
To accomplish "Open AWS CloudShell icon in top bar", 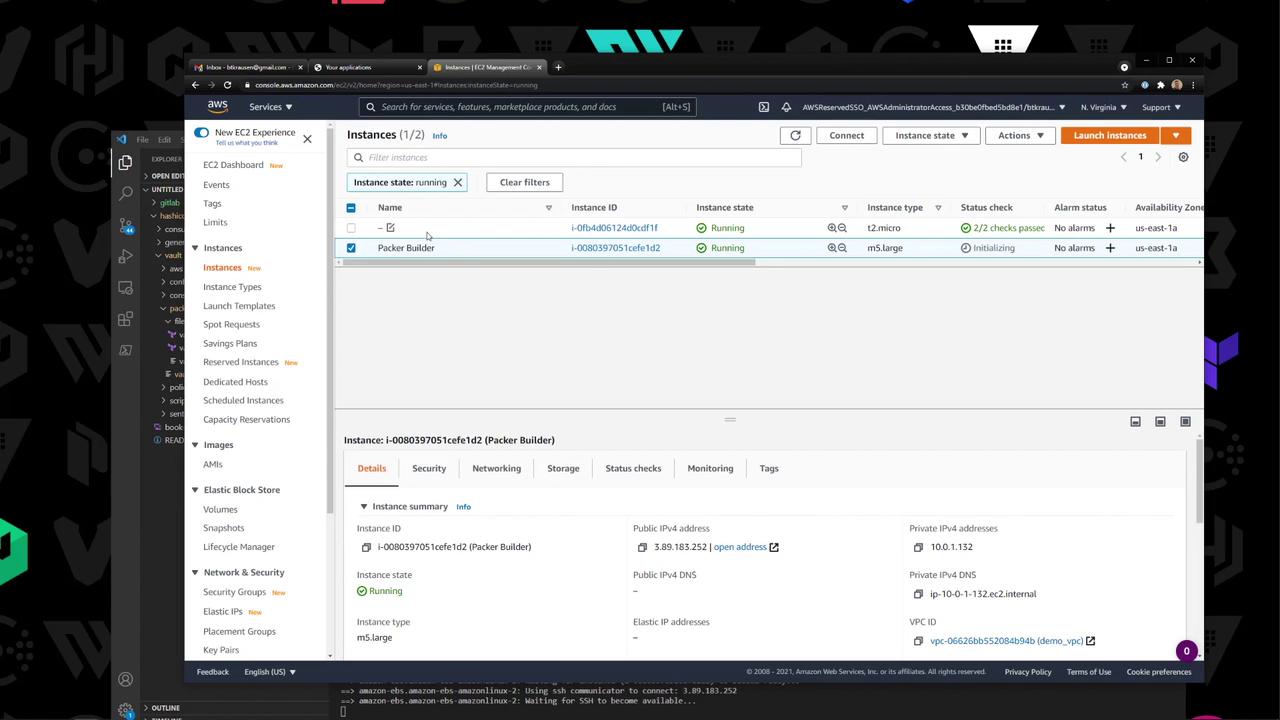I will (x=763, y=107).
